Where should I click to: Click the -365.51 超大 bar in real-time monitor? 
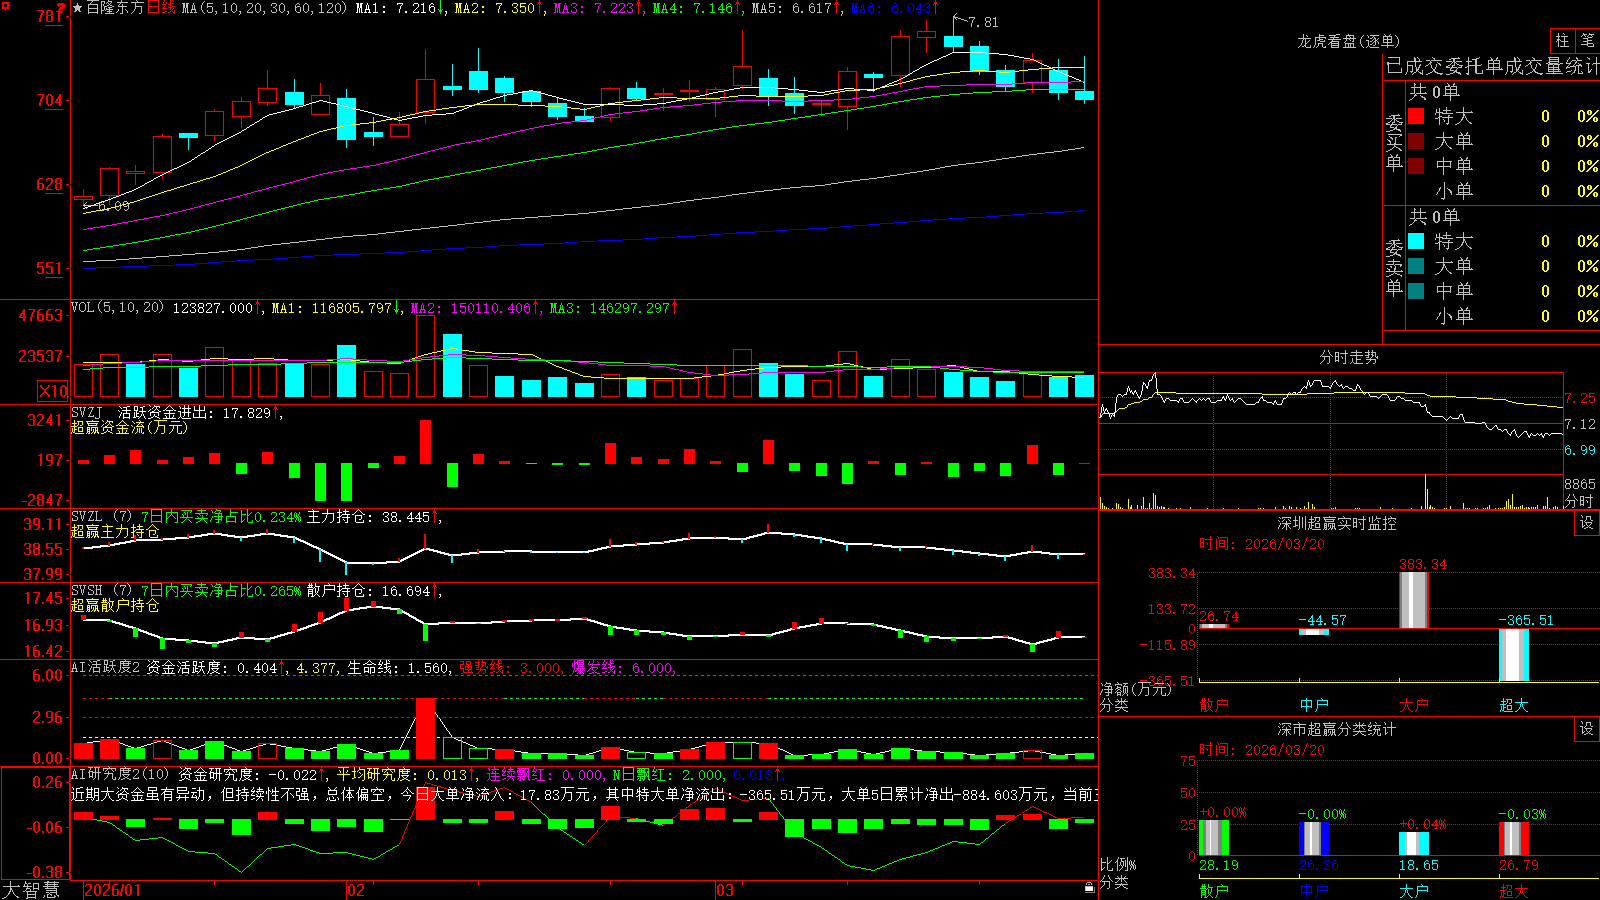tap(1513, 655)
